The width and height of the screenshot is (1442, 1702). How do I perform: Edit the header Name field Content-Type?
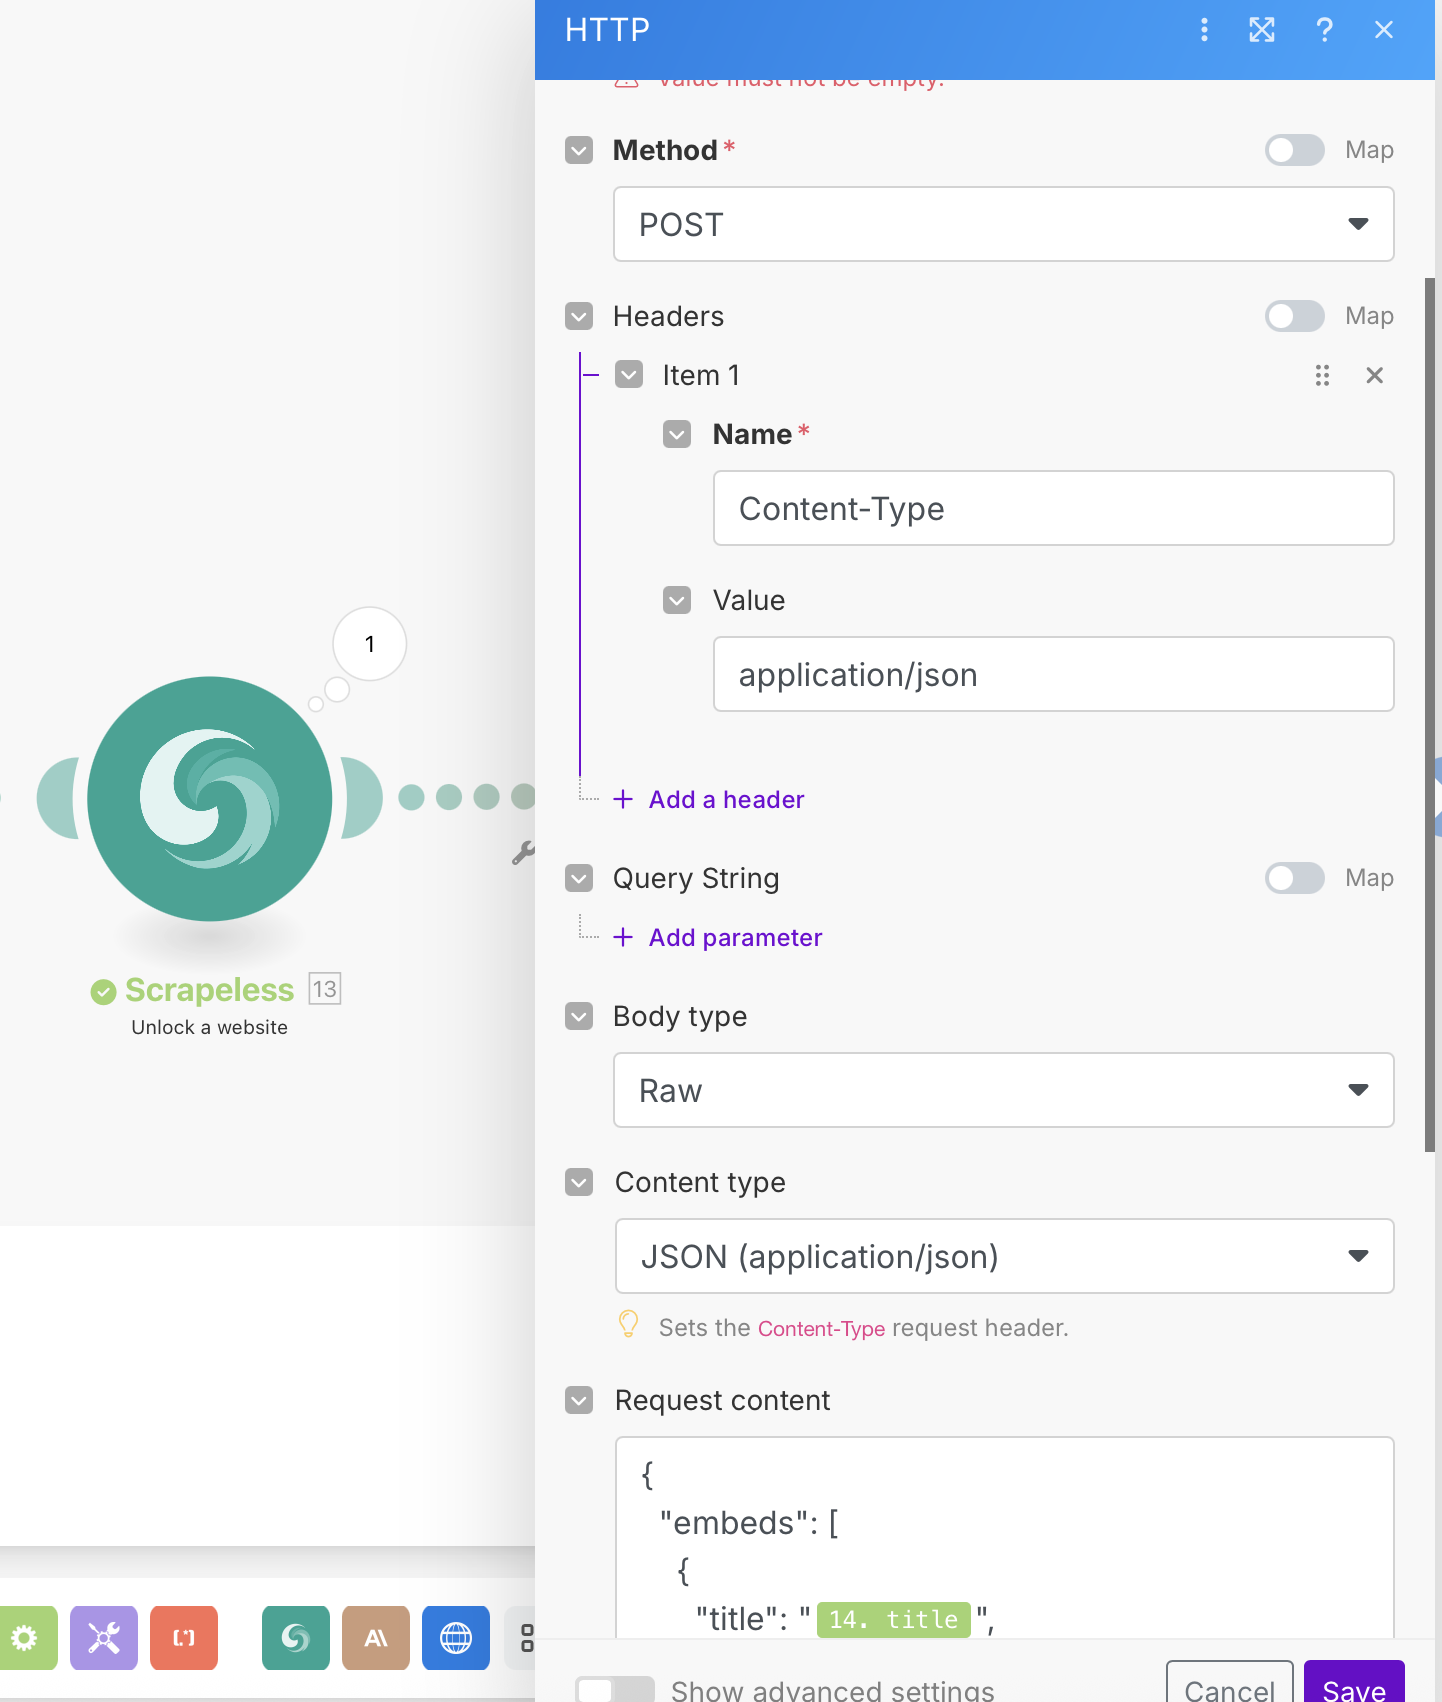(1053, 508)
